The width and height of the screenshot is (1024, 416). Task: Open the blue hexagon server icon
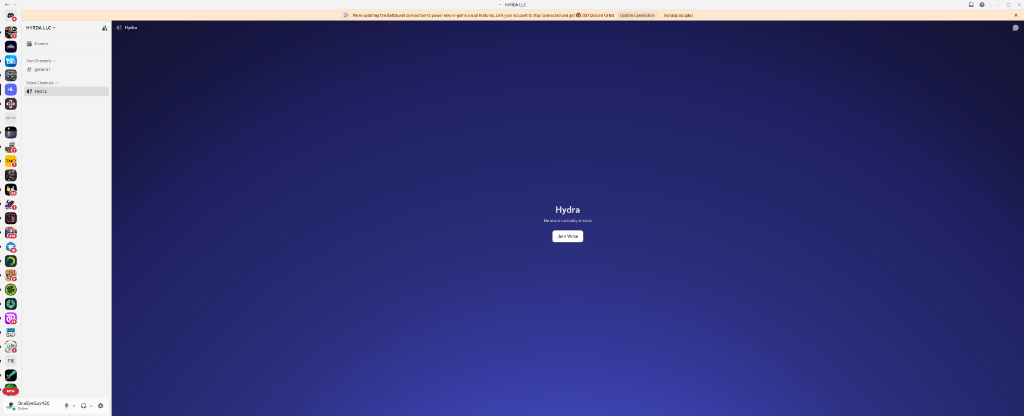pyautogui.click(x=10, y=247)
